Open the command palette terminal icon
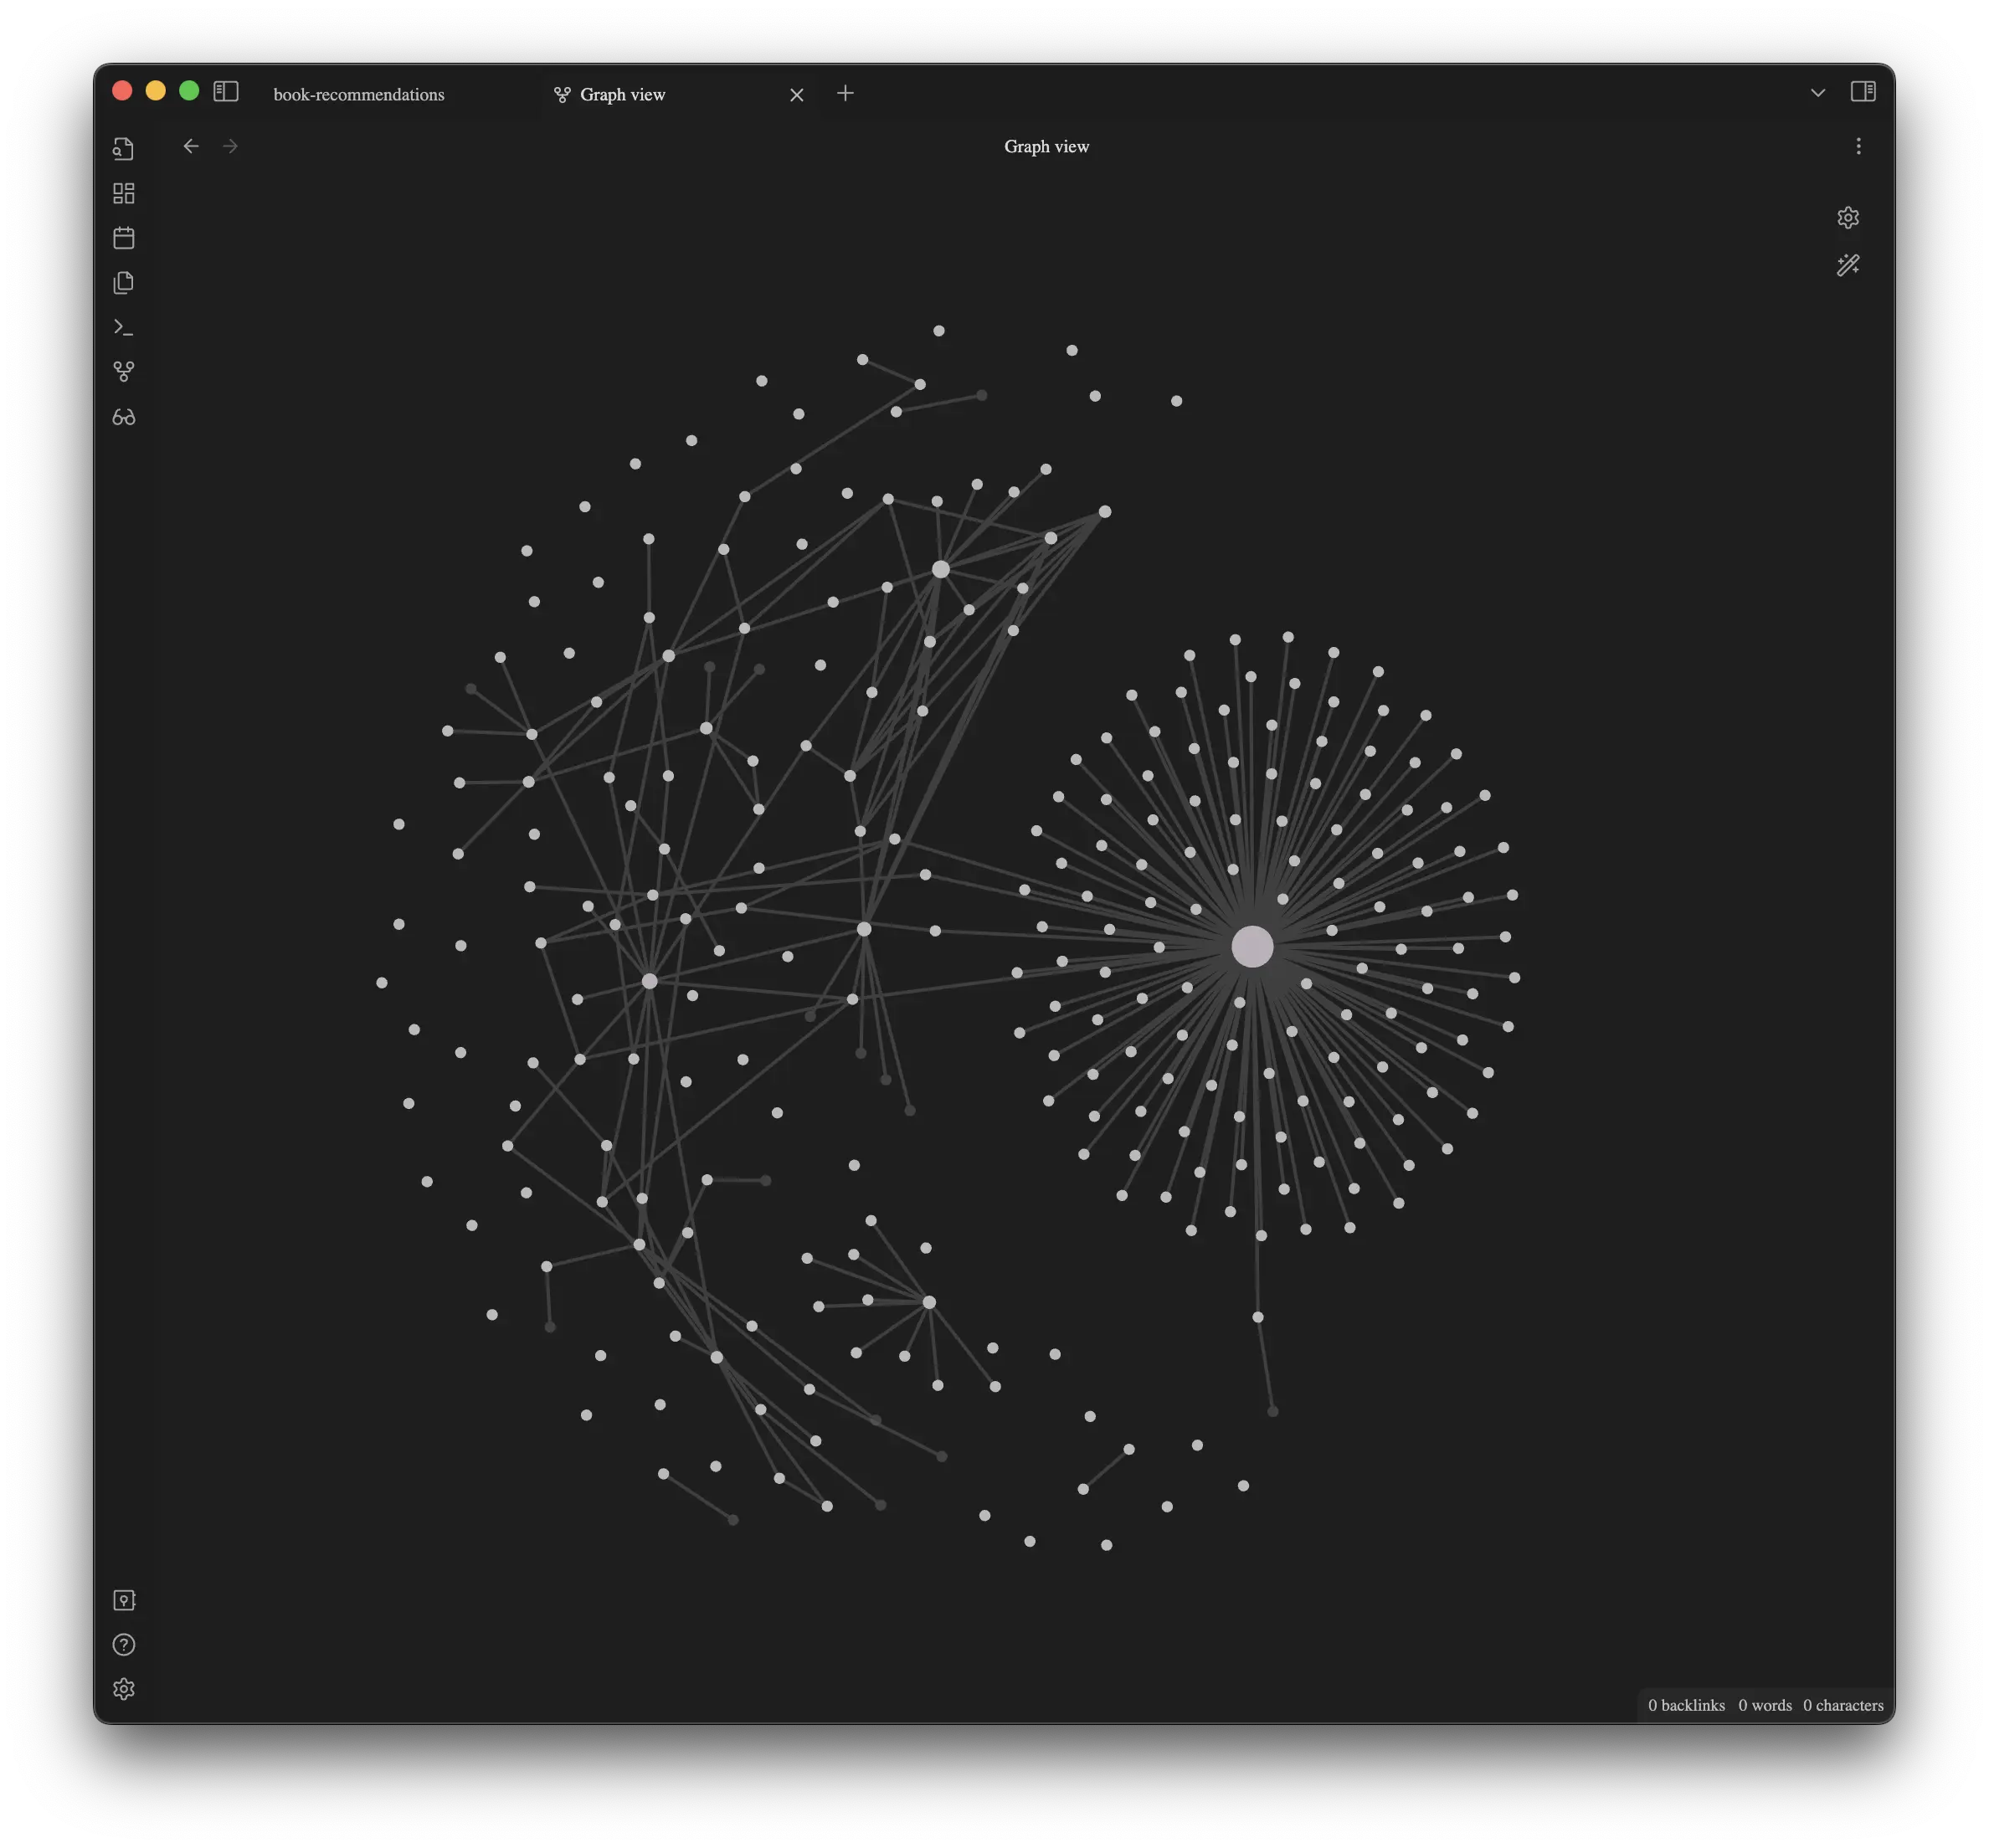This screenshot has width=1989, height=1848. (x=123, y=326)
